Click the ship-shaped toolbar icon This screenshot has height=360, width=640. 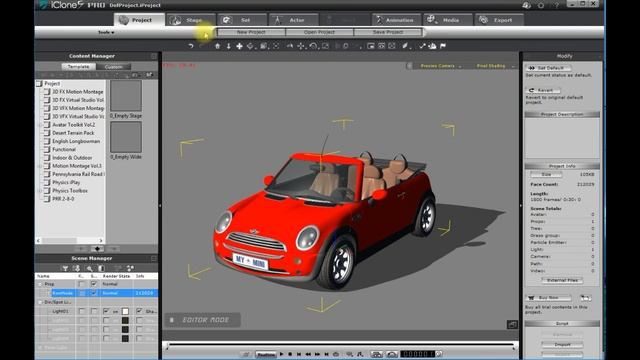pyautogui.click(x=432, y=46)
